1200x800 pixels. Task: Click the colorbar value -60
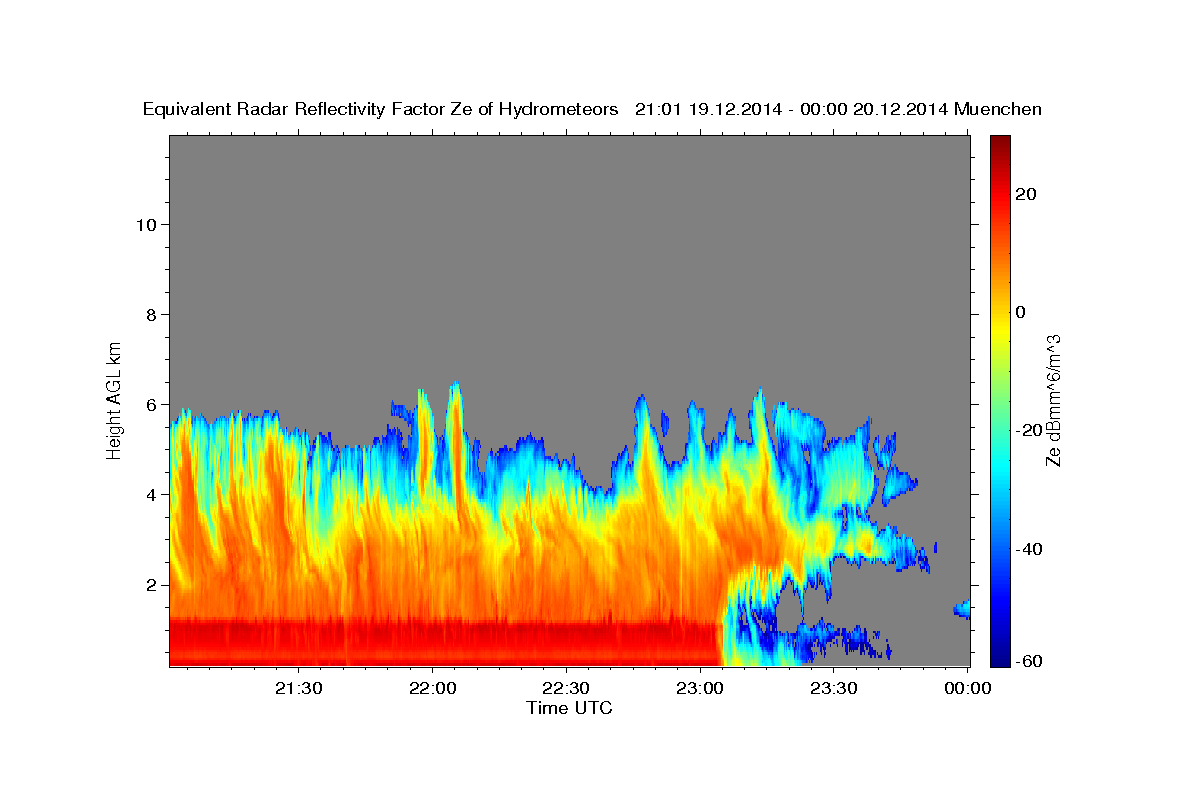[x=1029, y=662]
